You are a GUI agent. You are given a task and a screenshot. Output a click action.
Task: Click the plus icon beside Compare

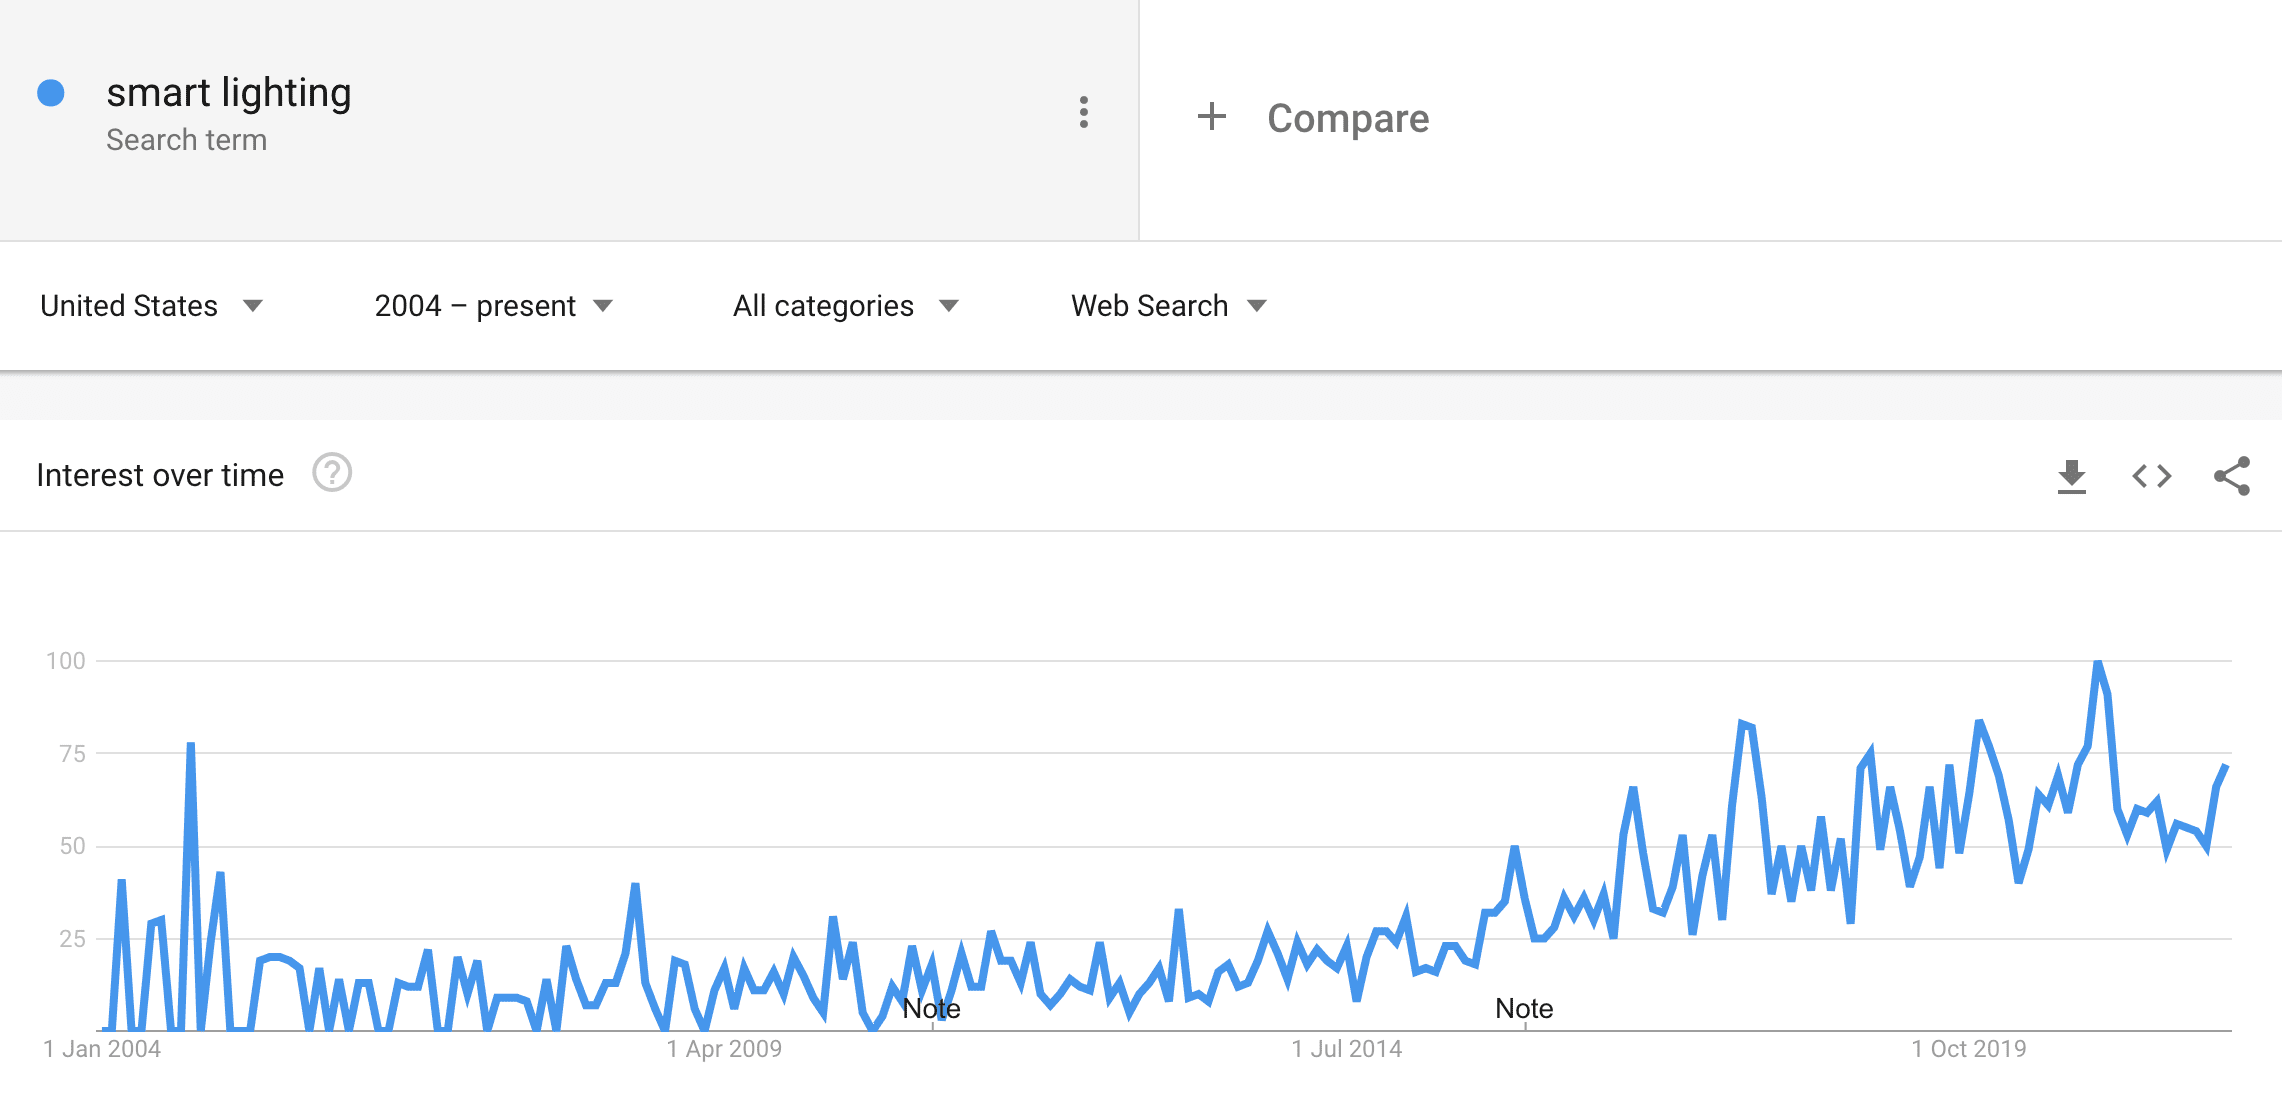coord(1211,117)
